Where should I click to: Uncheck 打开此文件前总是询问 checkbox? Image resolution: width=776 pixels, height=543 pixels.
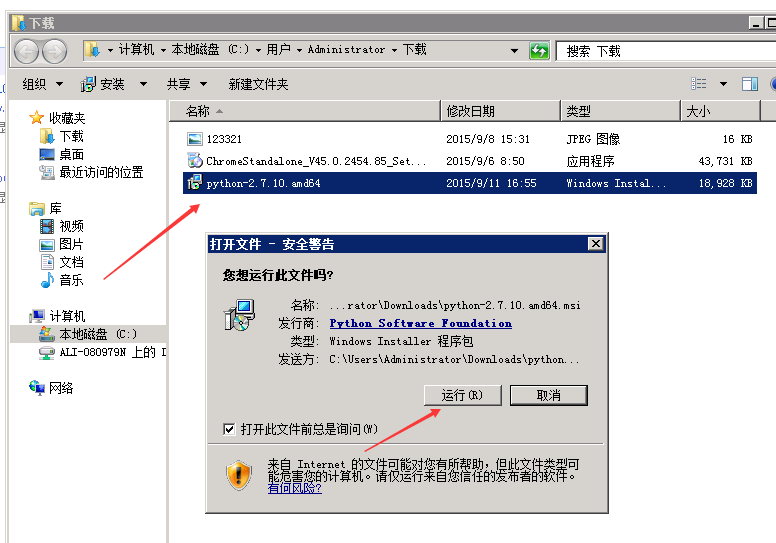[x=230, y=429]
